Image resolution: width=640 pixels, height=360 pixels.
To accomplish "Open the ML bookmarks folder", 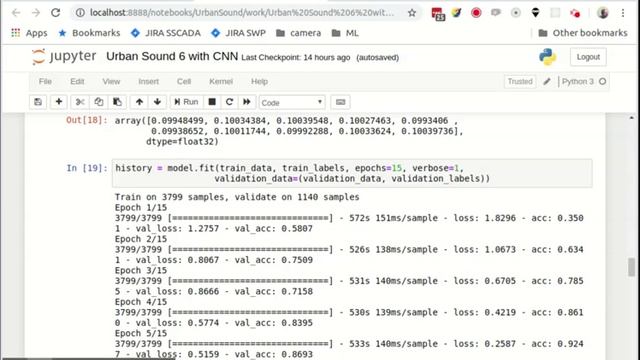I will point(345,33).
